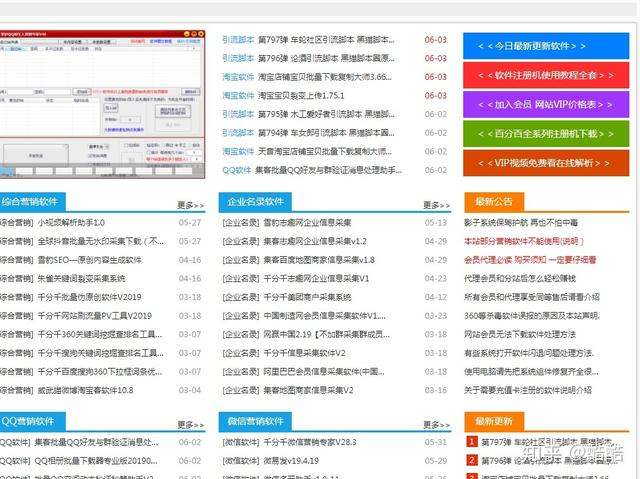Open 集客百度地图商家信息采集v1.8 link

coord(319,260)
